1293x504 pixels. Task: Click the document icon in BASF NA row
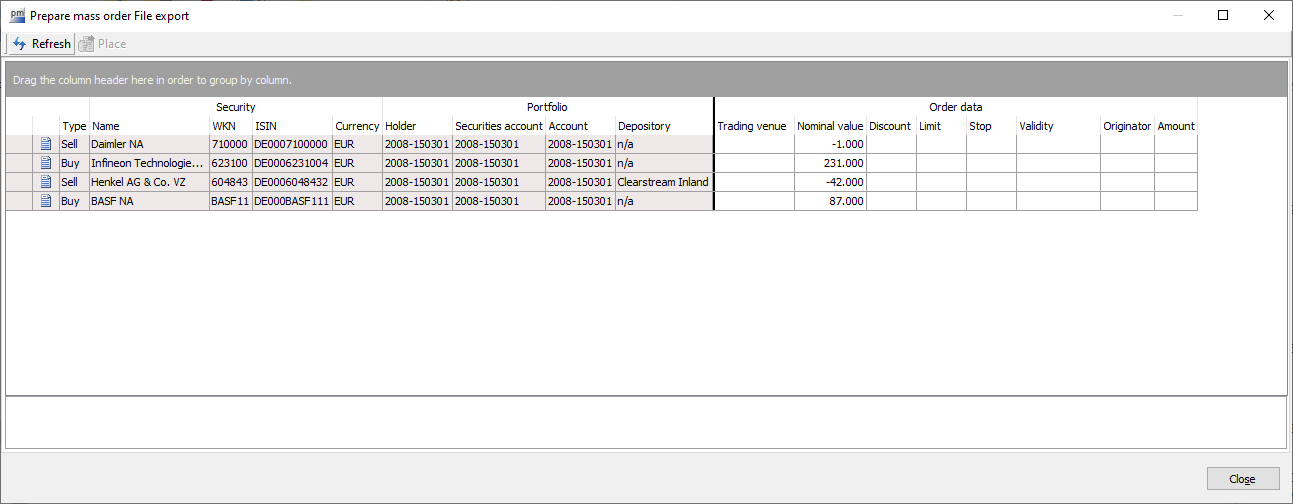coord(46,201)
